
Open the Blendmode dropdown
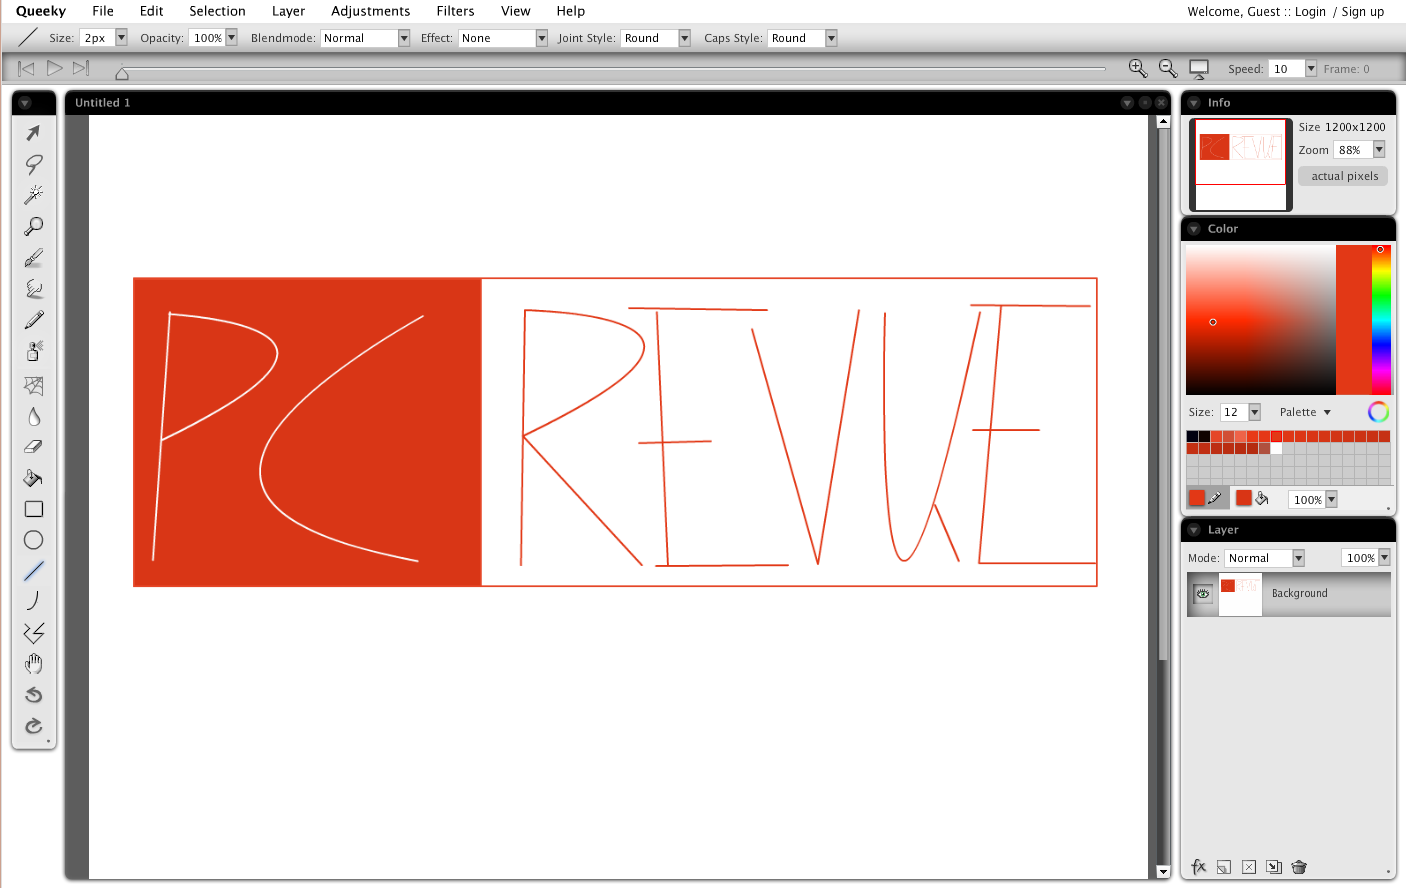404,38
